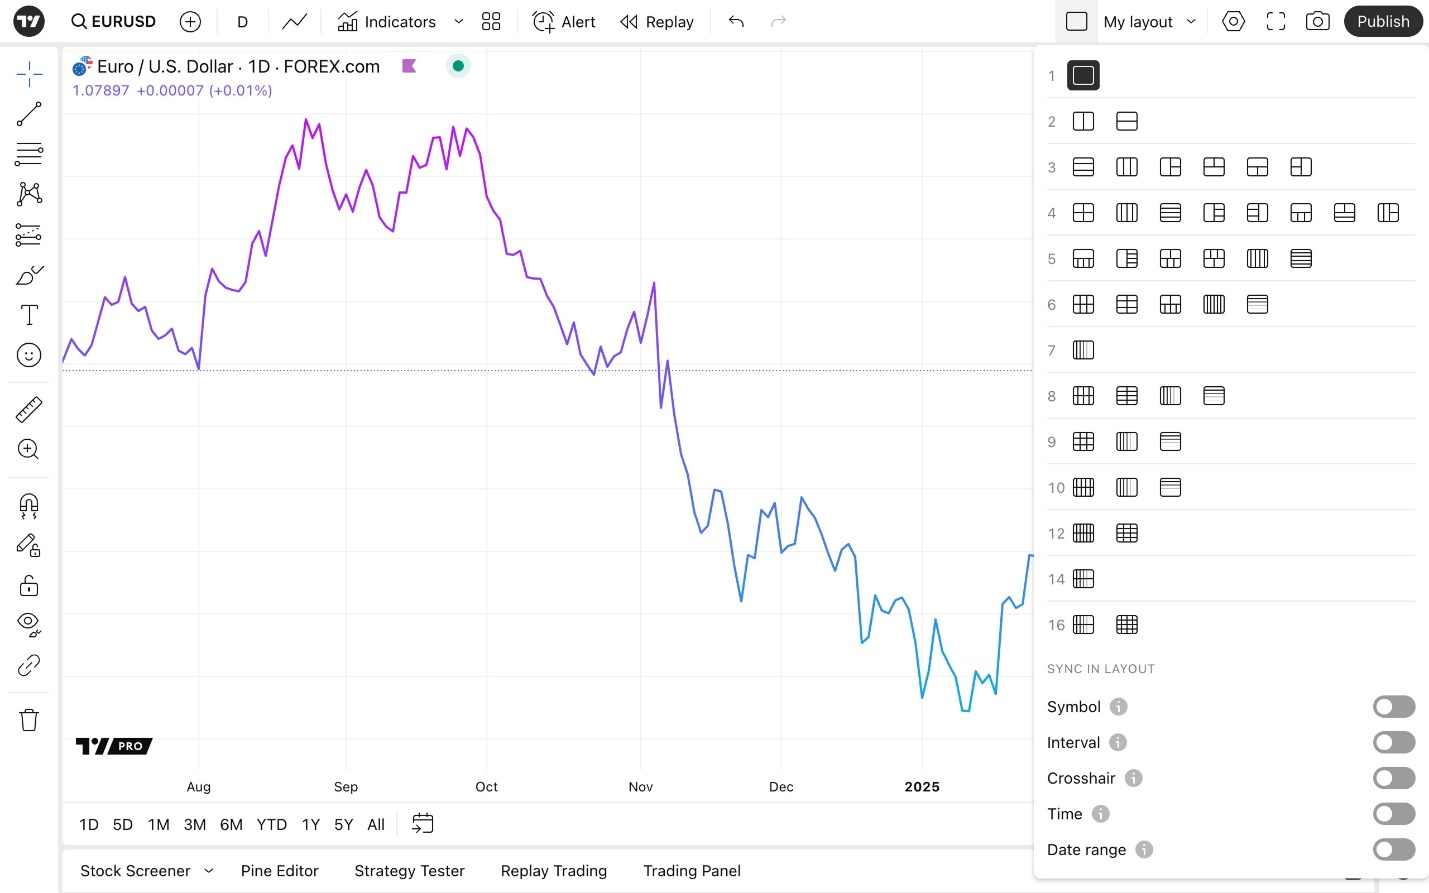Image resolution: width=1429 pixels, height=893 pixels.
Task: Expand the Stock Screener dropdown chevron
Action: pyautogui.click(x=209, y=871)
